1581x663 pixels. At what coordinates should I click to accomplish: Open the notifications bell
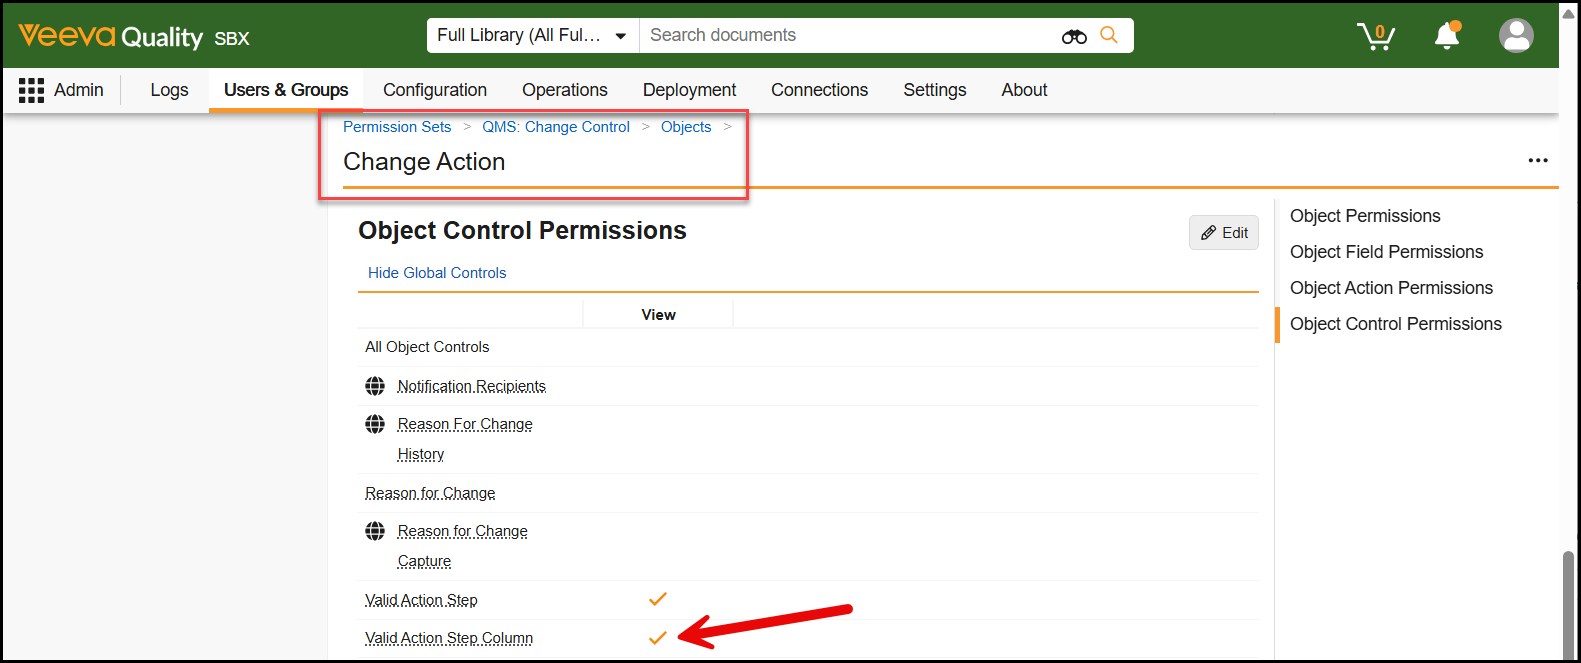click(1446, 36)
